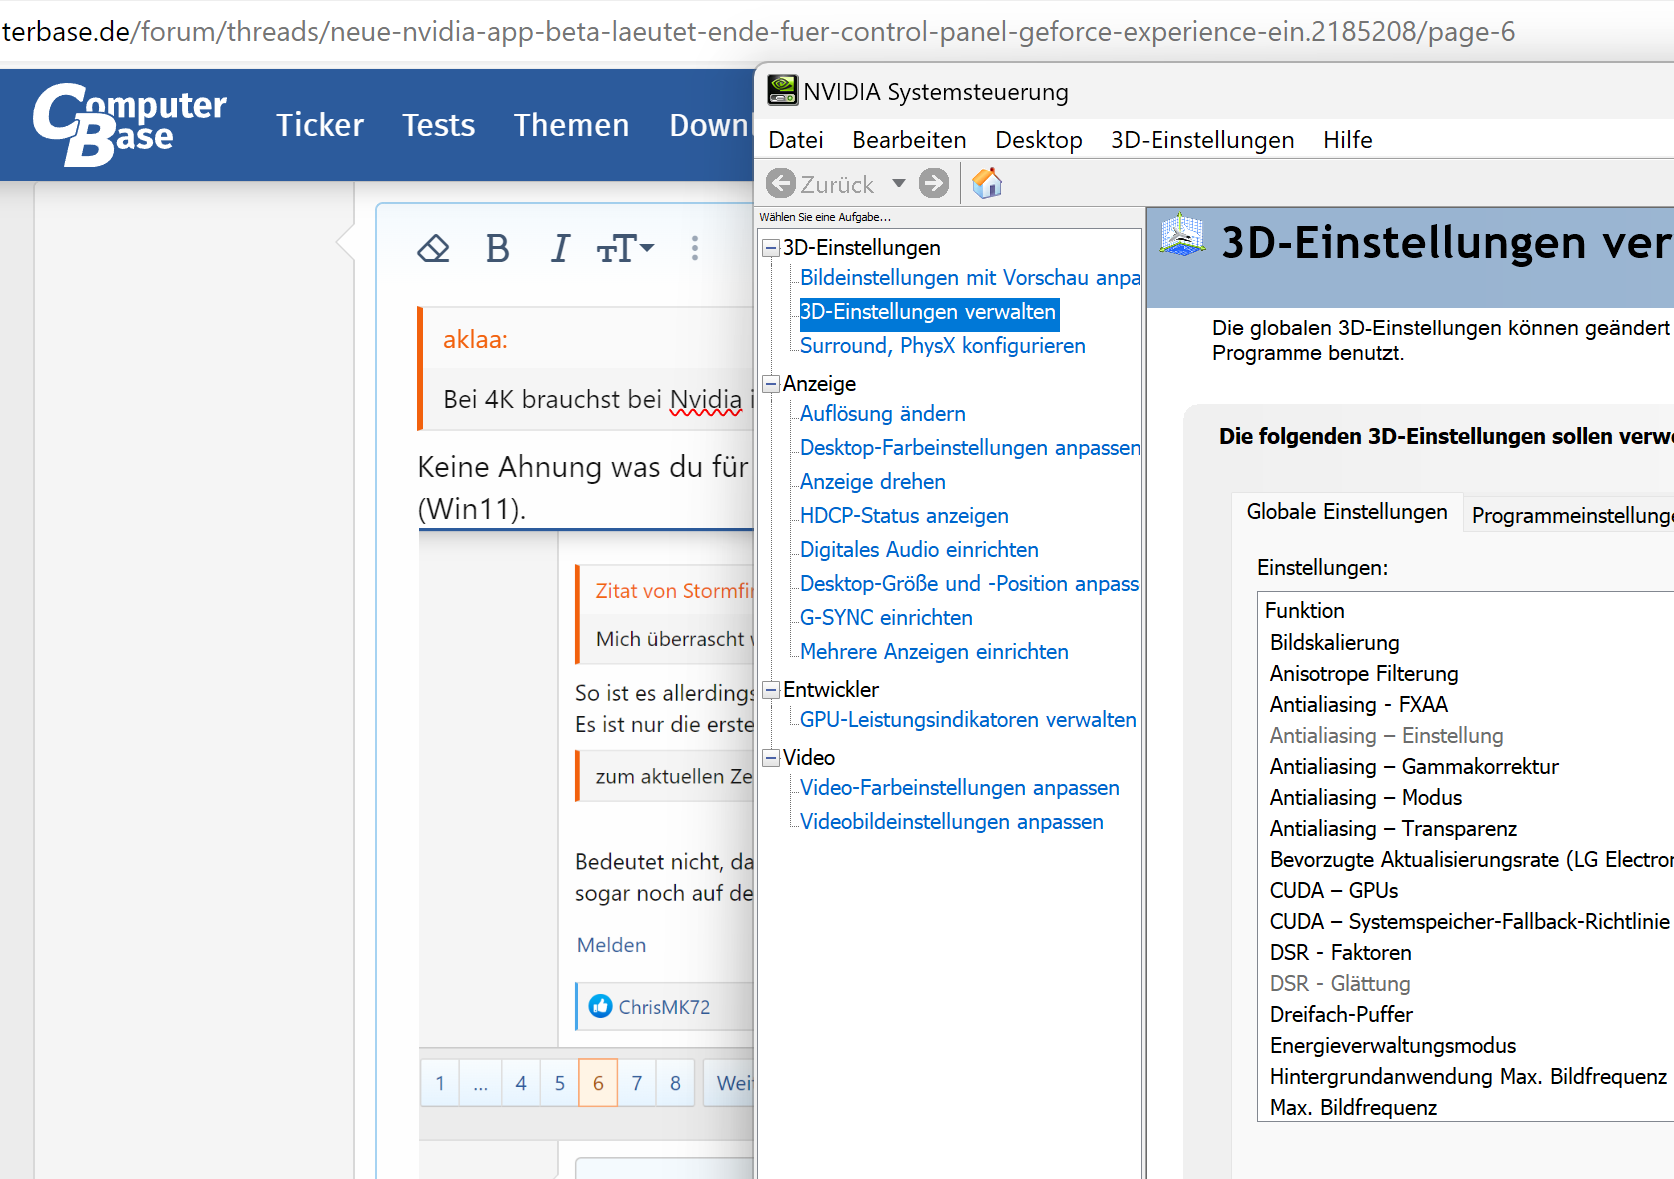Image resolution: width=1674 pixels, height=1179 pixels.
Task: Select Digitales Audio einrichten
Action: (919, 550)
